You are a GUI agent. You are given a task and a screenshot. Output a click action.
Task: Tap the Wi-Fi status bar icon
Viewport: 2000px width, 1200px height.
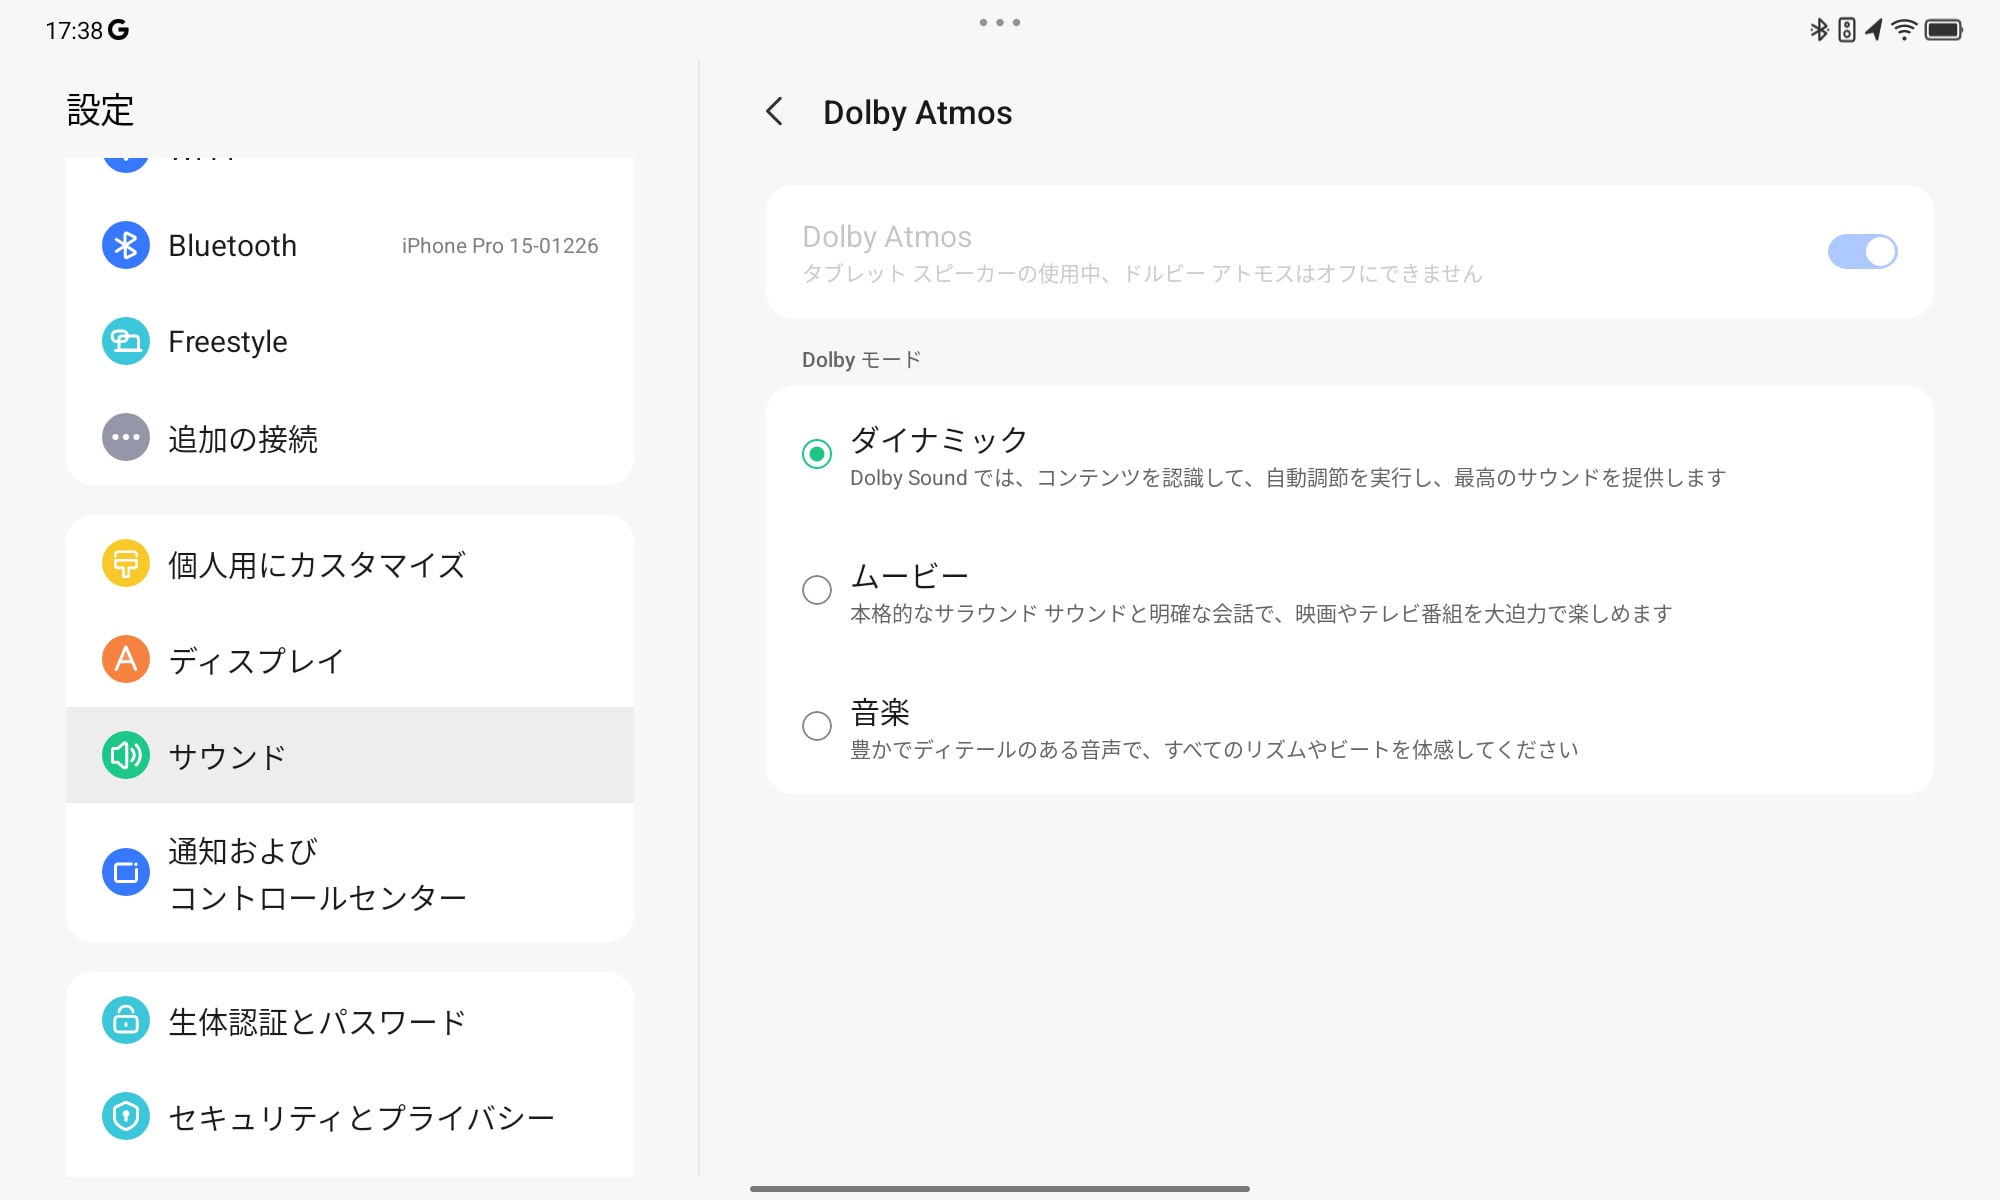pos(1905,30)
